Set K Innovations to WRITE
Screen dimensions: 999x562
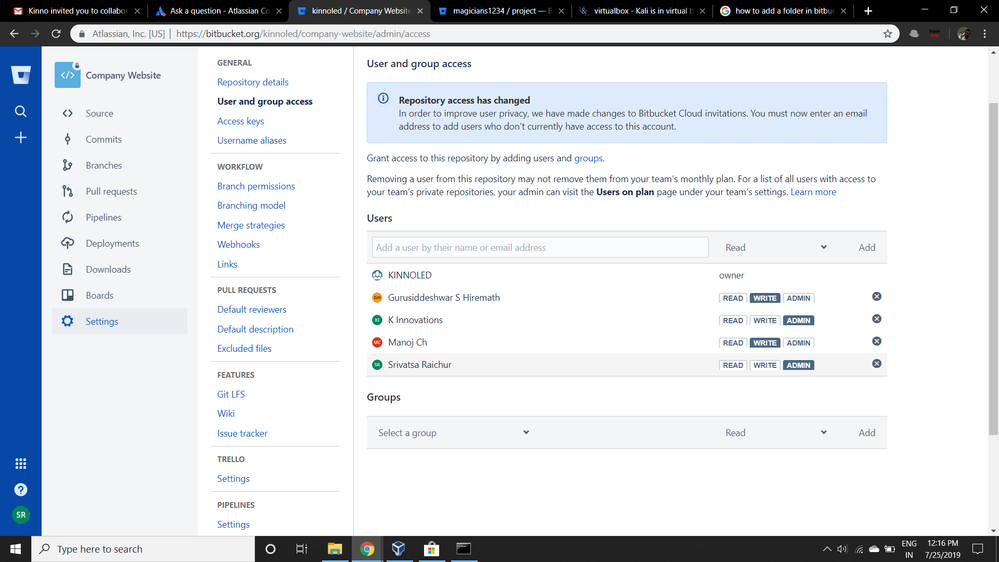point(765,321)
